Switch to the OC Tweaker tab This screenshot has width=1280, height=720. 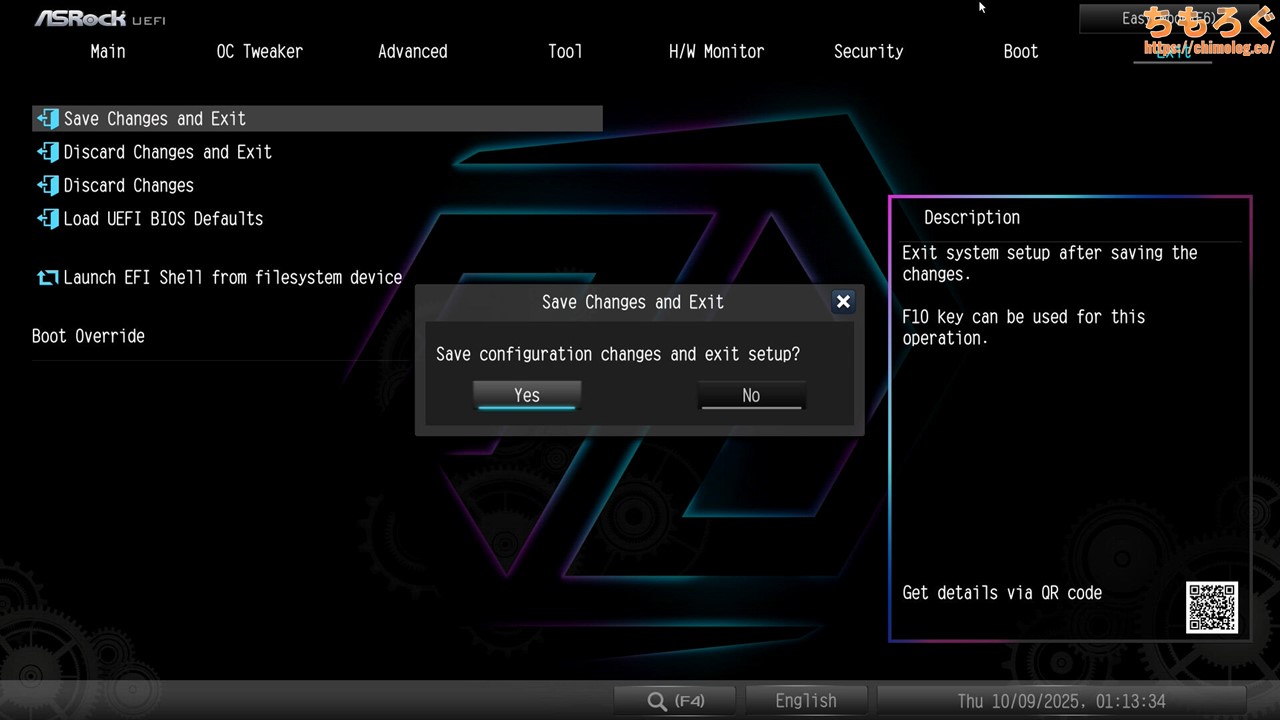[x=259, y=52]
